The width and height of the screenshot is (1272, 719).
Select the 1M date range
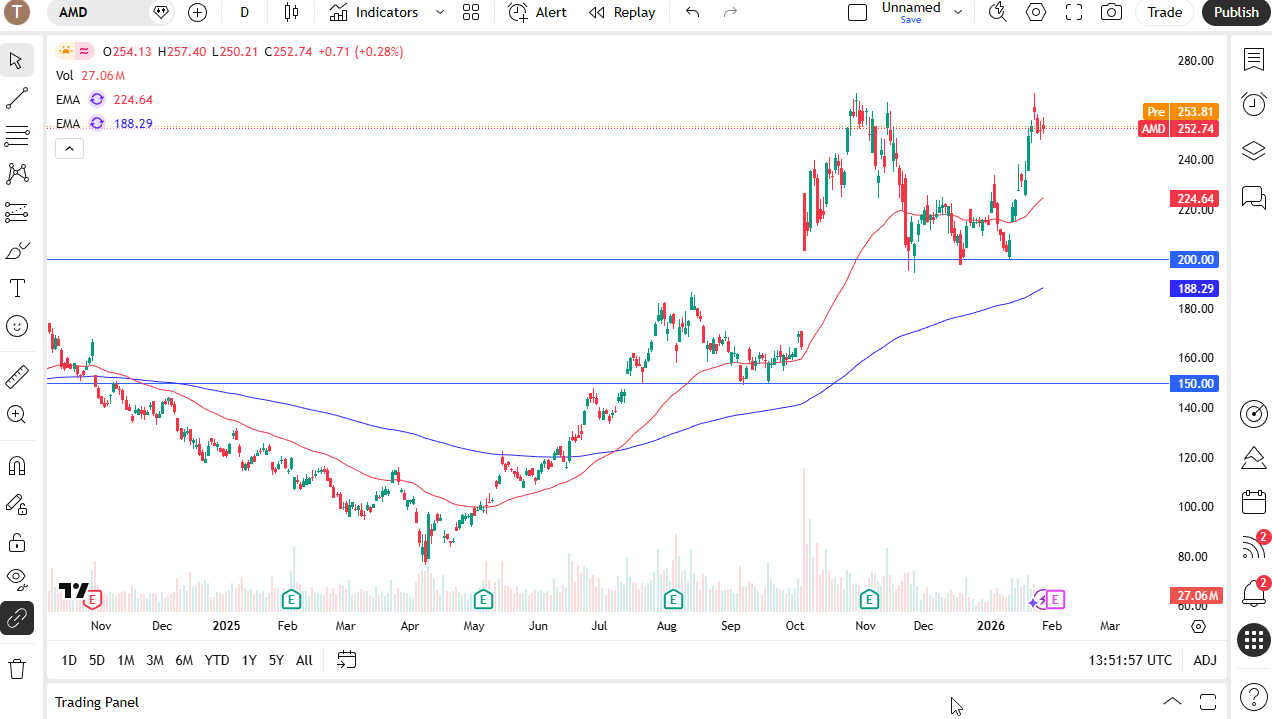pos(126,660)
